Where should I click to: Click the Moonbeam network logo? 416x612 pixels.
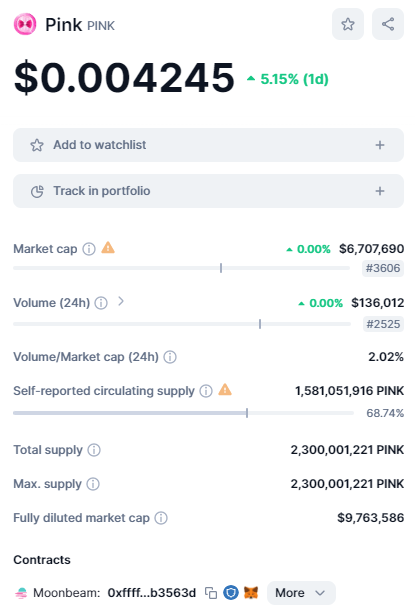(x=21, y=593)
